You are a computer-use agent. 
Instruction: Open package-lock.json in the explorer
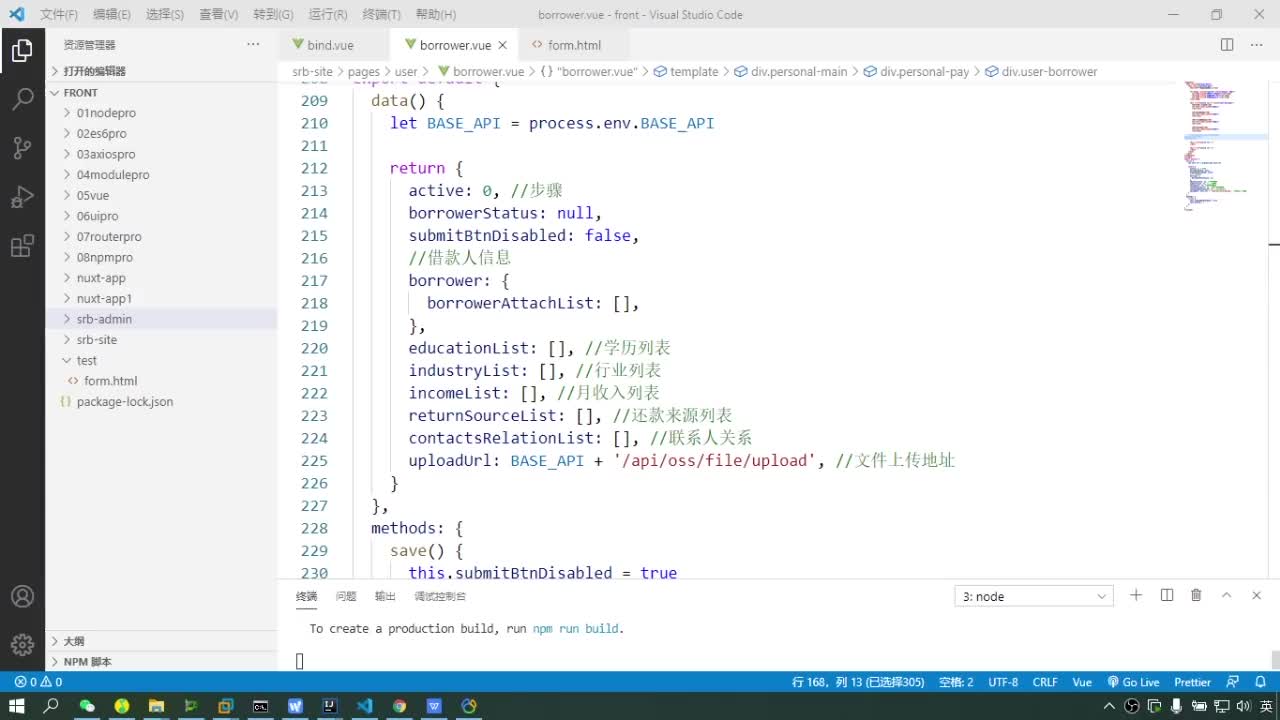124,401
